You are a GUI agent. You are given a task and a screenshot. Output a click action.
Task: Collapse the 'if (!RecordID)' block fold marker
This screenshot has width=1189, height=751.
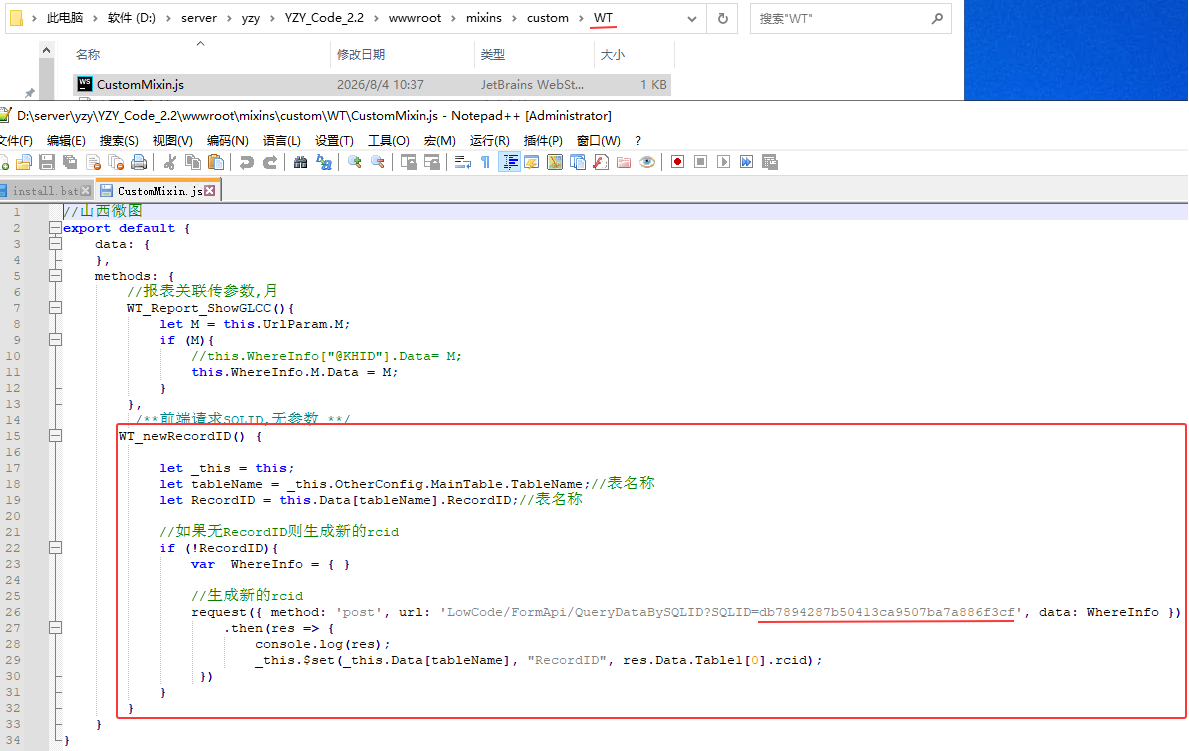(55, 547)
